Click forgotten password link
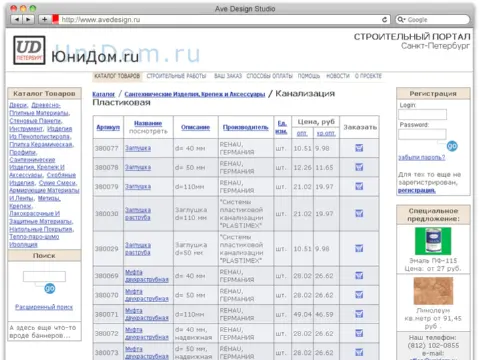The height and width of the screenshot is (360, 480). (x=421, y=157)
